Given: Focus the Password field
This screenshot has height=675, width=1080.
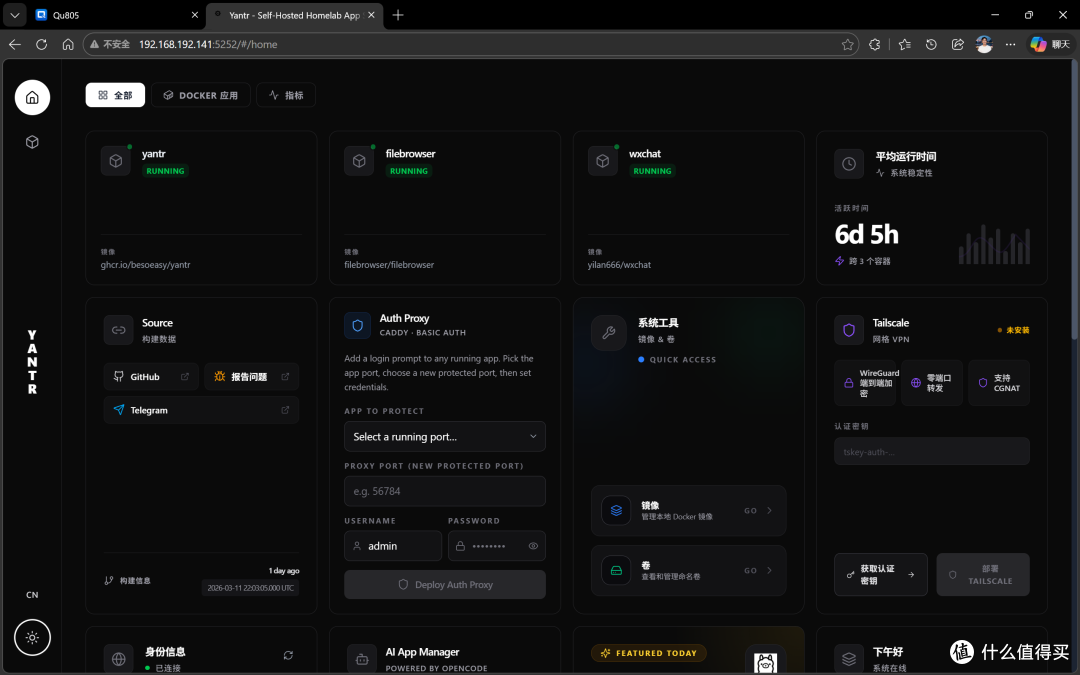Looking at the screenshot, I should 497,546.
